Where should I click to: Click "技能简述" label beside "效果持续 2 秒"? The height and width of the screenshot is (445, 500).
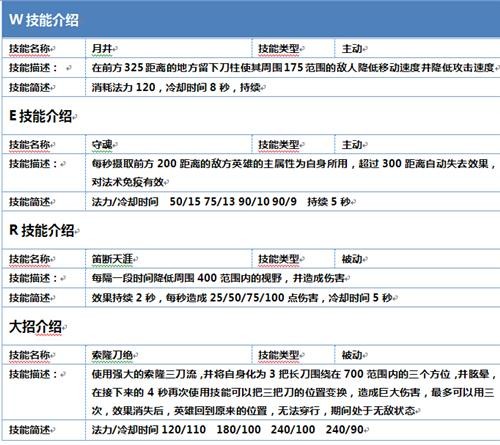(30, 298)
